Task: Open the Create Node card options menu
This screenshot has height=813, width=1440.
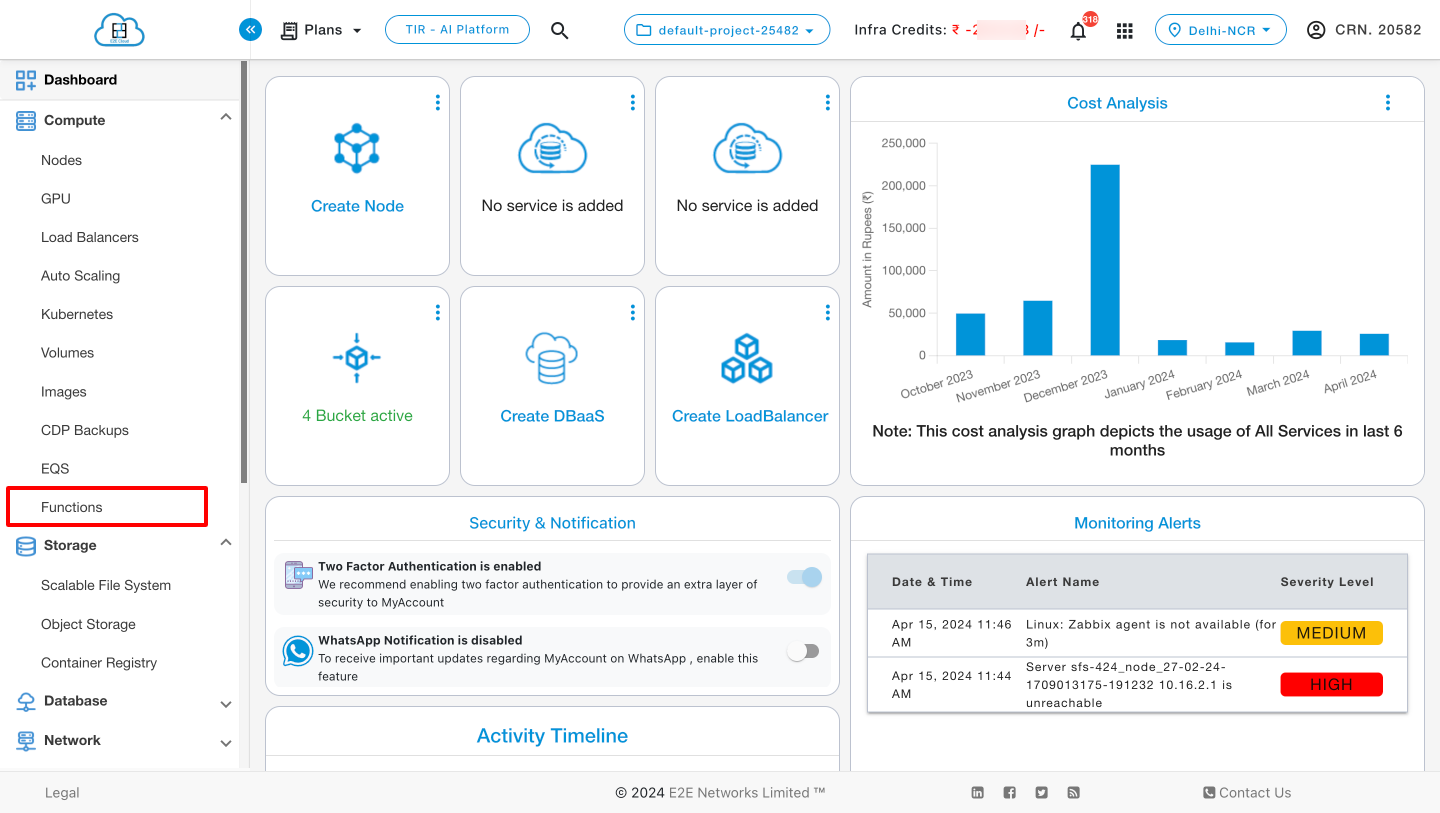Action: (x=437, y=102)
